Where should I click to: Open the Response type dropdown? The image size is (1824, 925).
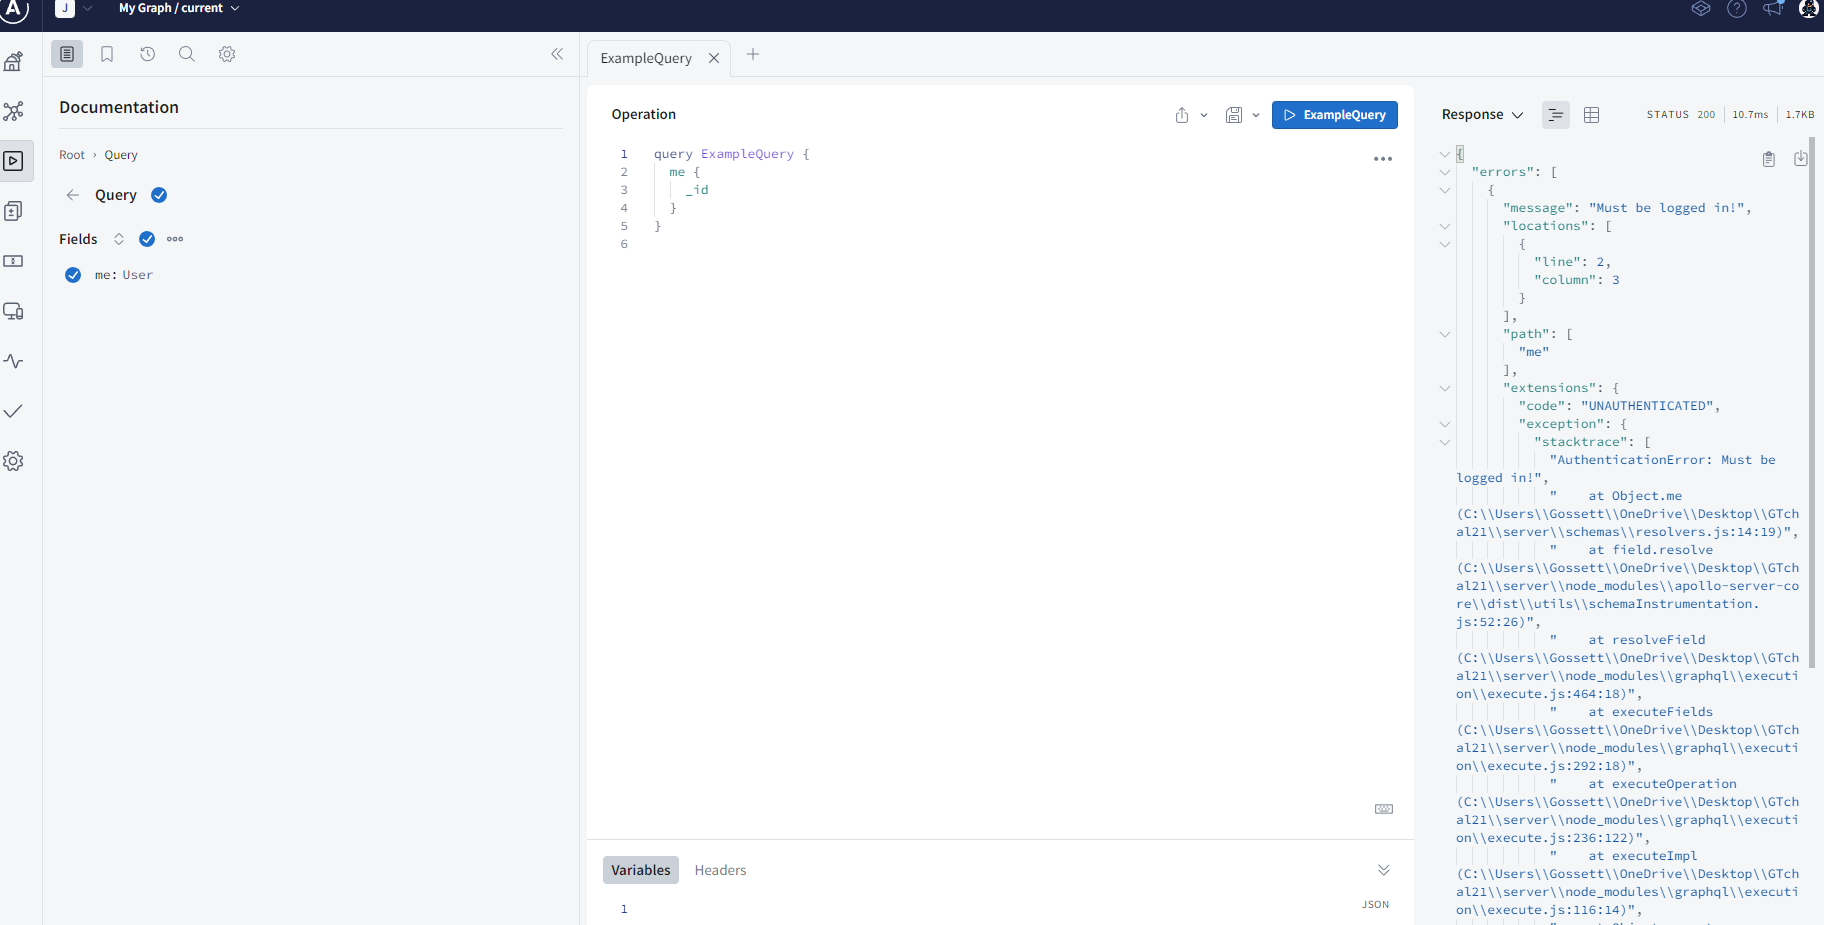pyautogui.click(x=1482, y=115)
